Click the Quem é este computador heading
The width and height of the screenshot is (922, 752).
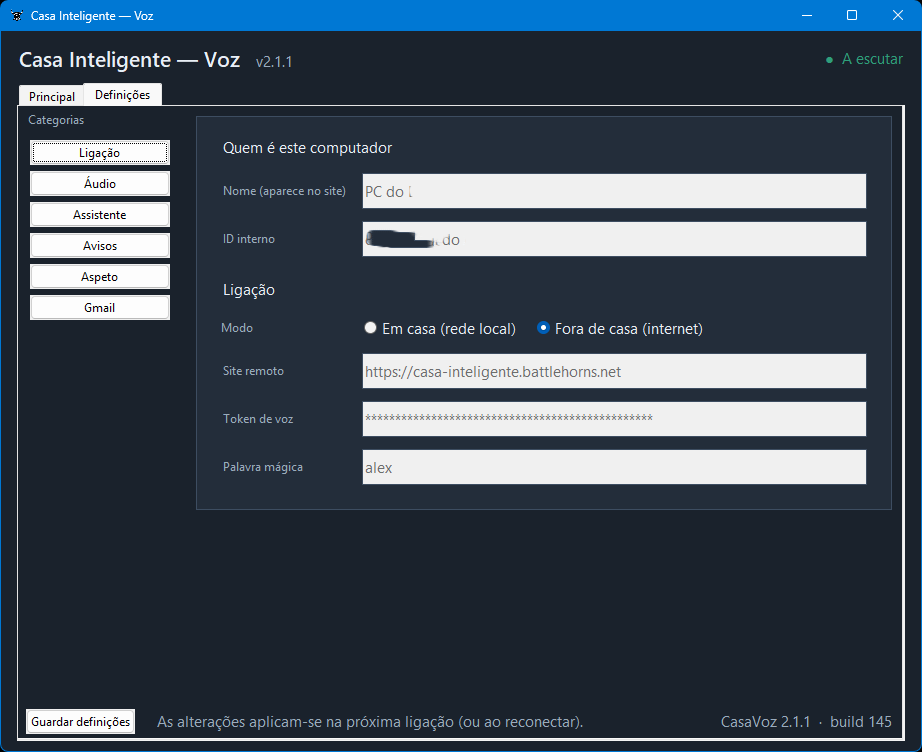tap(308, 148)
